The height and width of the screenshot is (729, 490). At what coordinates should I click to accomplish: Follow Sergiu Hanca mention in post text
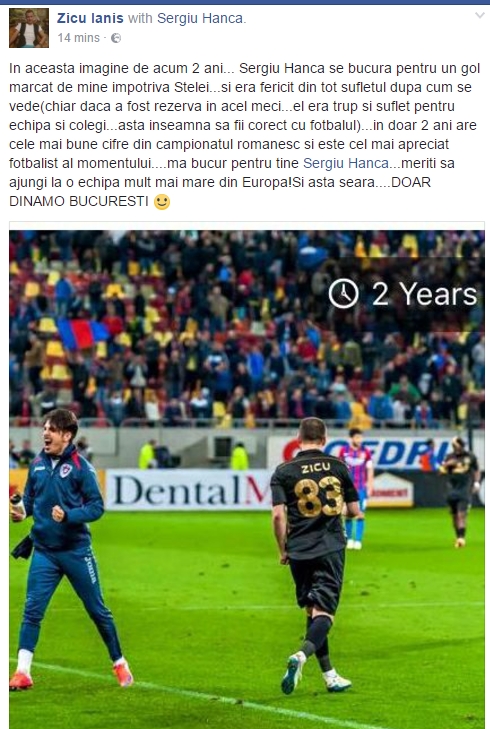[x=346, y=163]
